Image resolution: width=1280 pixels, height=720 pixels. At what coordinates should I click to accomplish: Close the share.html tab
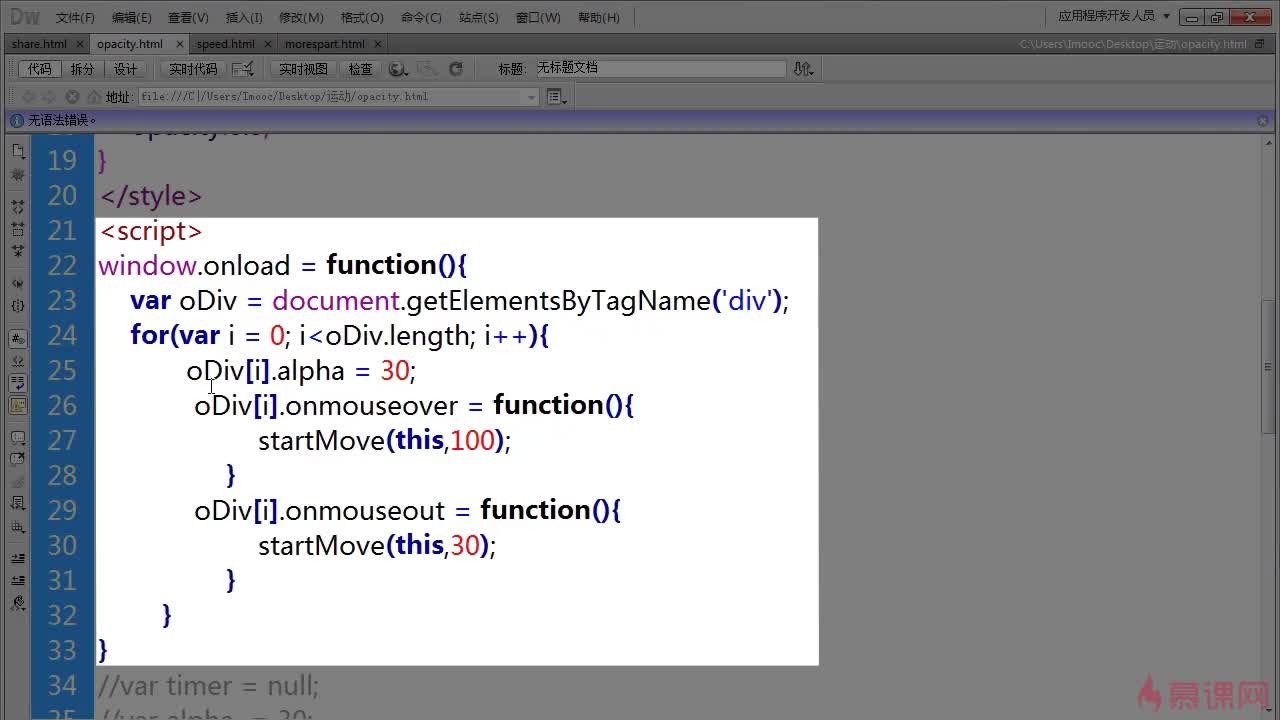point(80,44)
